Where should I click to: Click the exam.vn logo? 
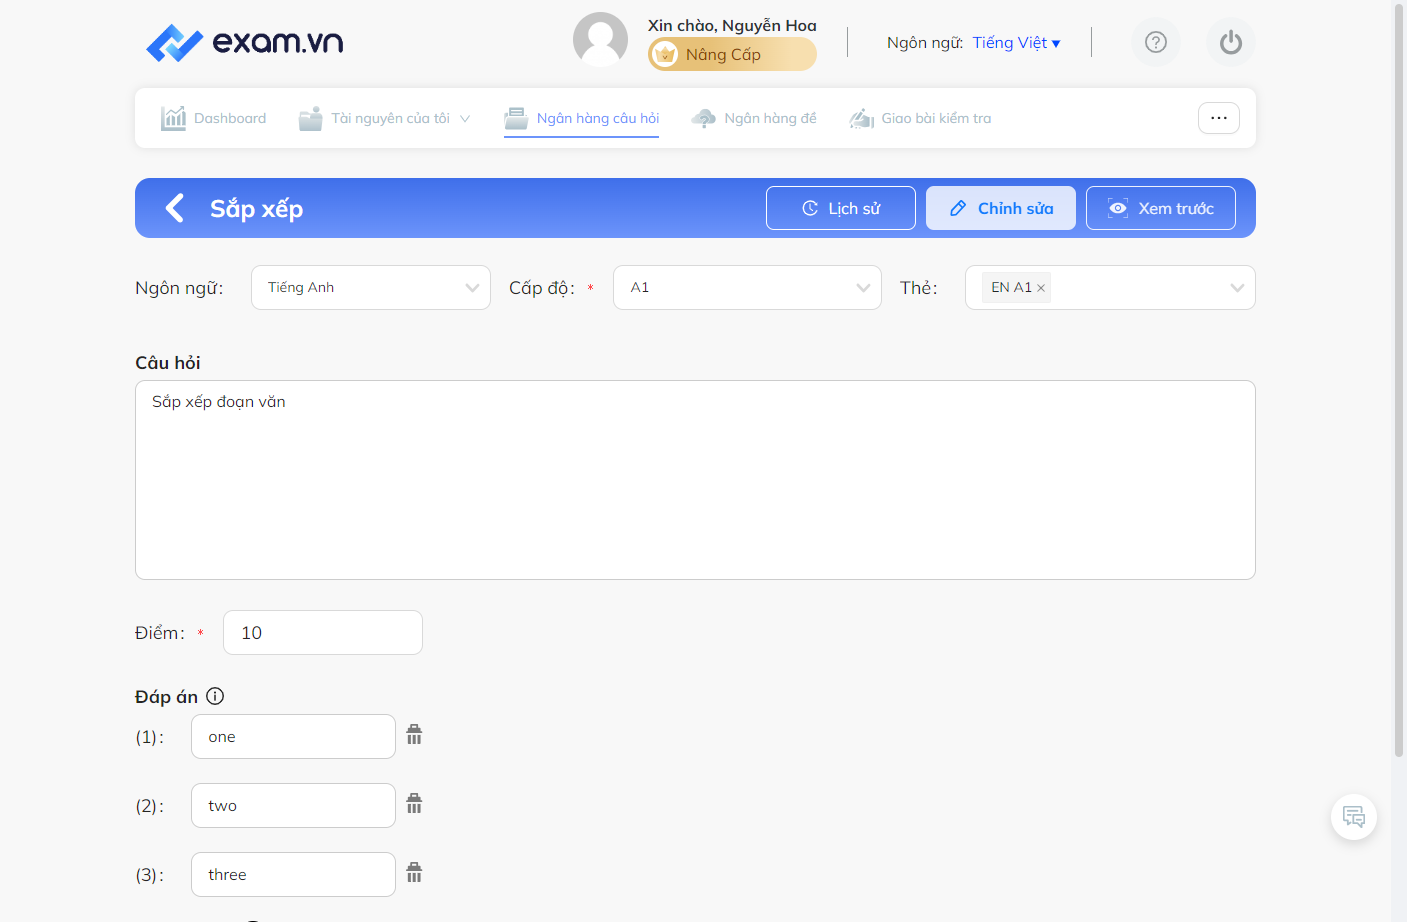245,42
